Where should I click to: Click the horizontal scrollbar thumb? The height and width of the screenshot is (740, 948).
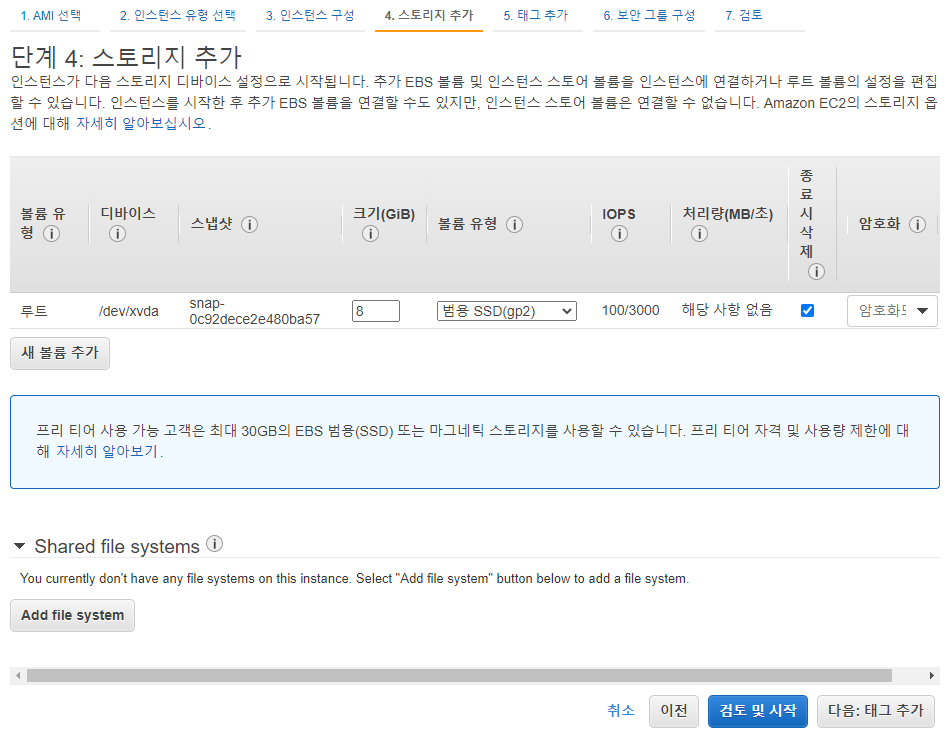coord(459,675)
